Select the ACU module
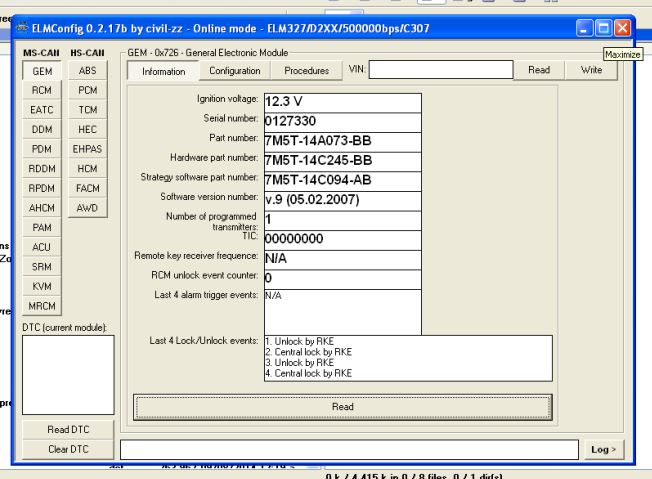This screenshot has width=652, height=479. click(42, 247)
